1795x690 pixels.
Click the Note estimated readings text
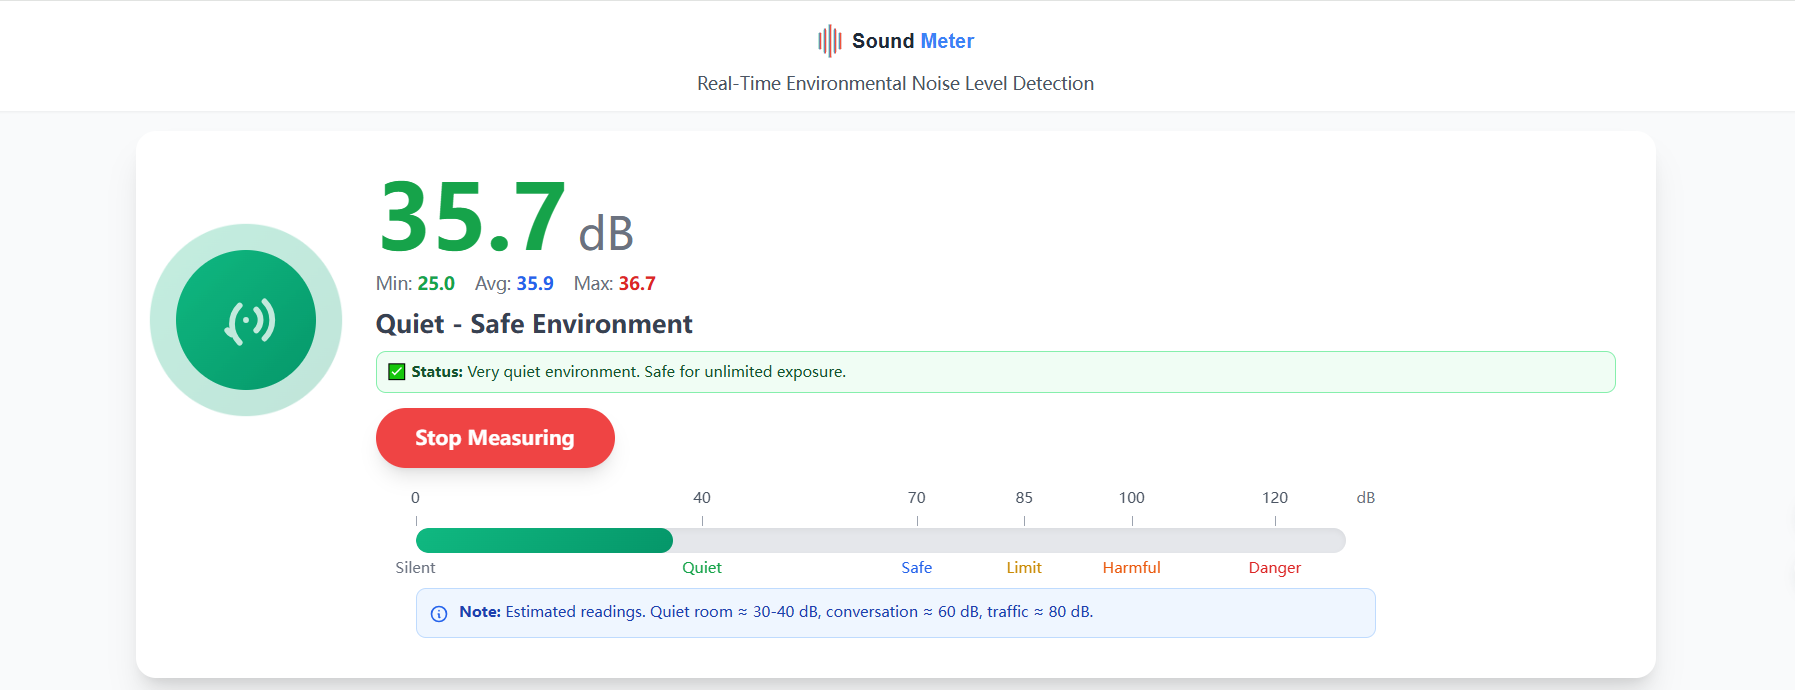(x=776, y=612)
